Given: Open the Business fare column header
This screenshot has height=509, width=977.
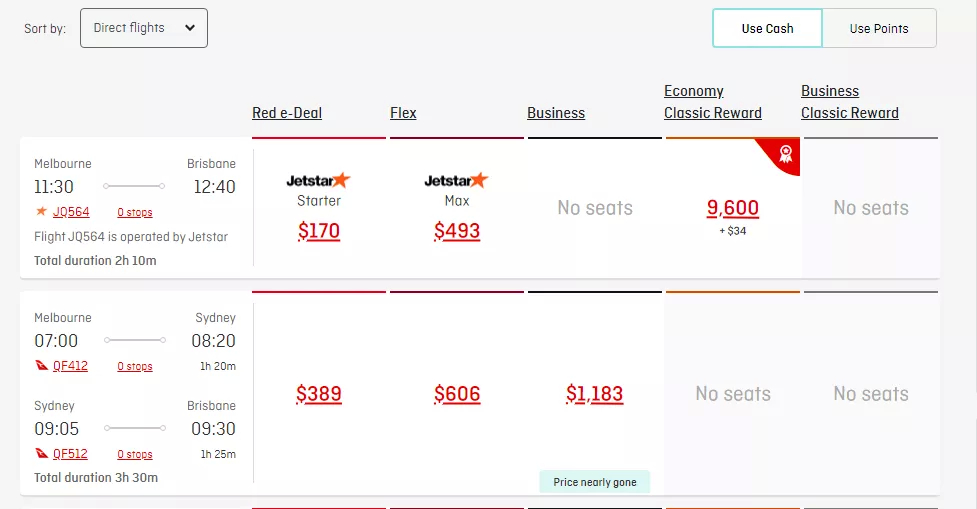Looking at the screenshot, I should [x=556, y=113].
